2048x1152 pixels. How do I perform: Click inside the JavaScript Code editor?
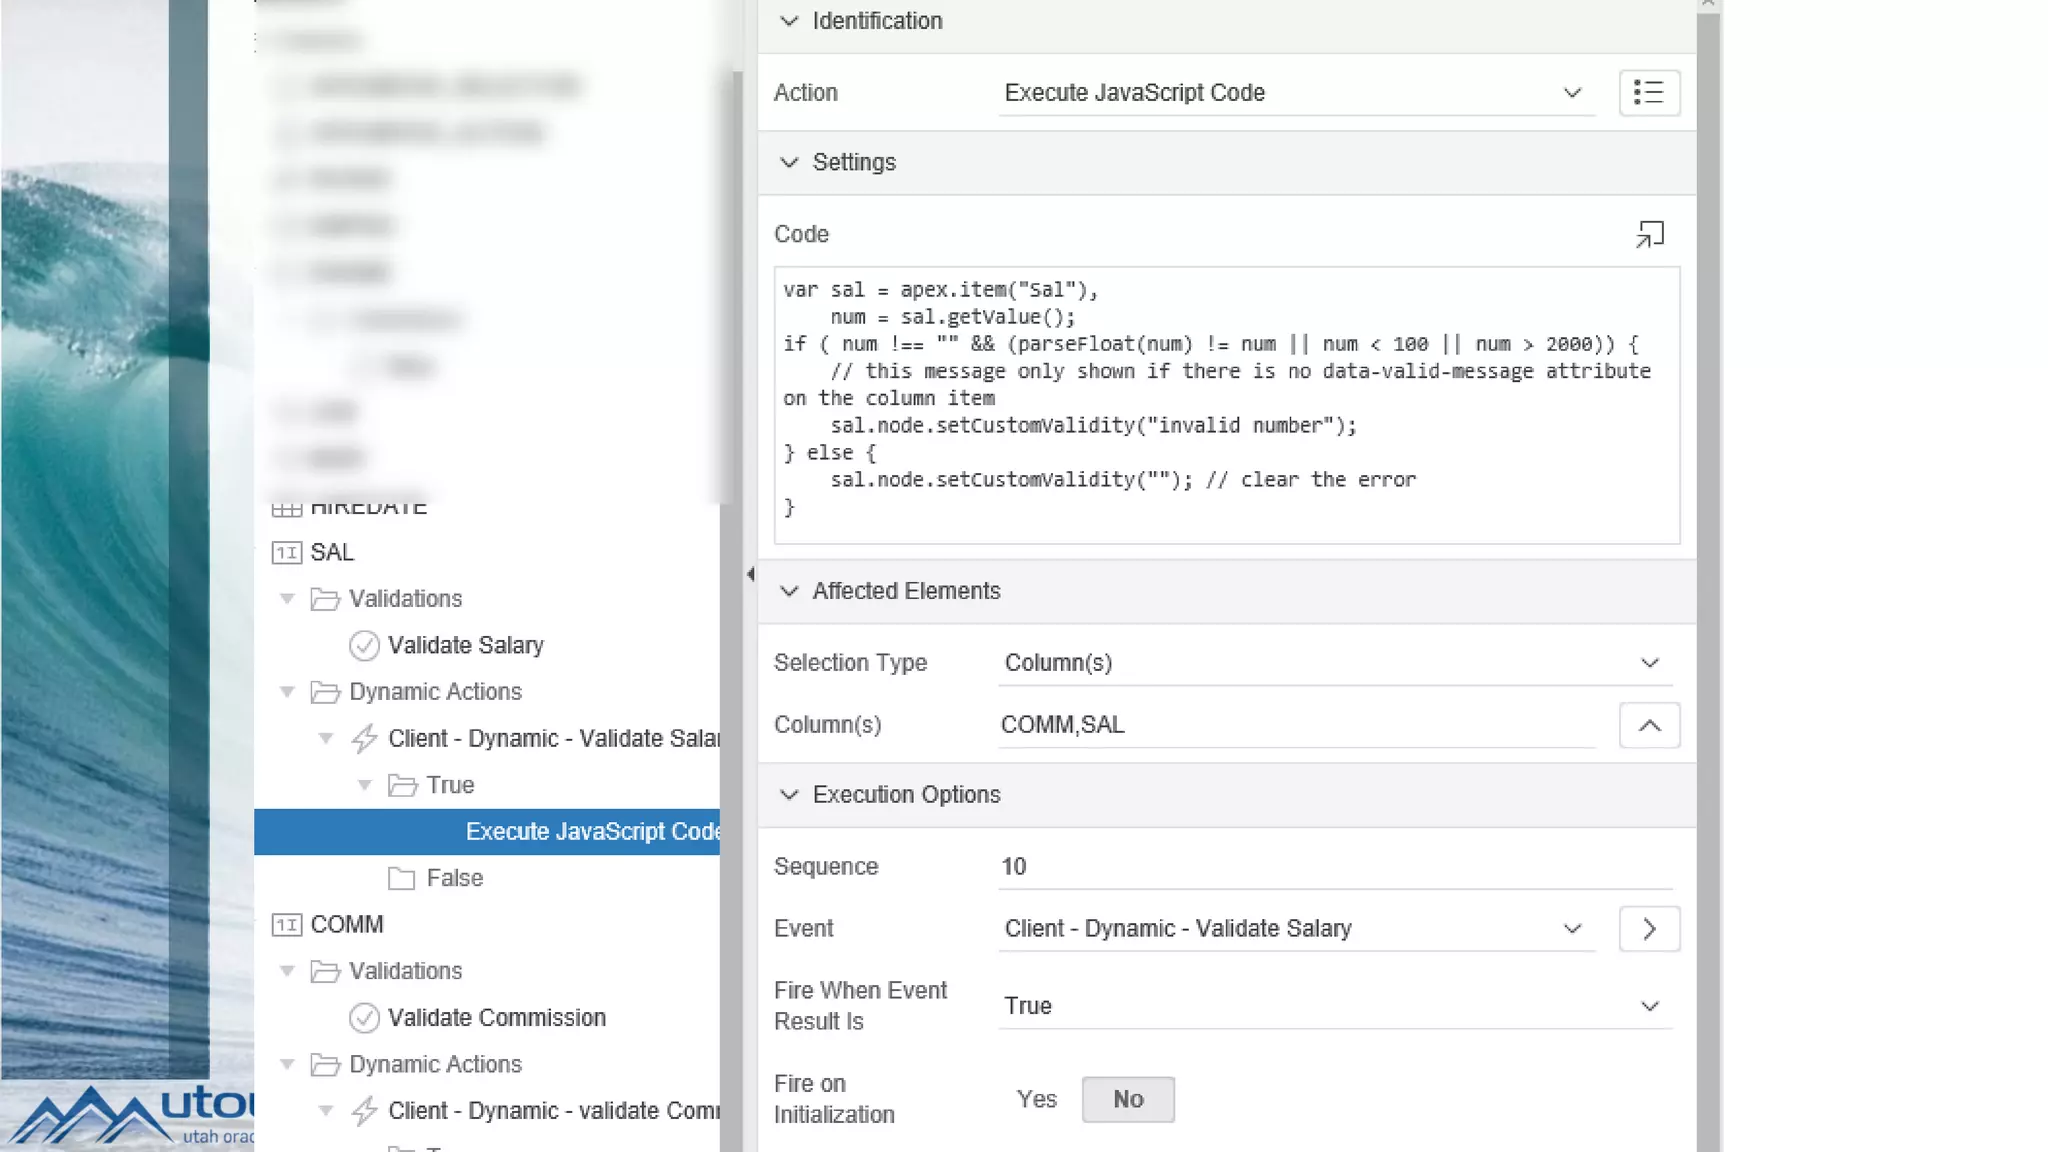(x=1227, y=405)
